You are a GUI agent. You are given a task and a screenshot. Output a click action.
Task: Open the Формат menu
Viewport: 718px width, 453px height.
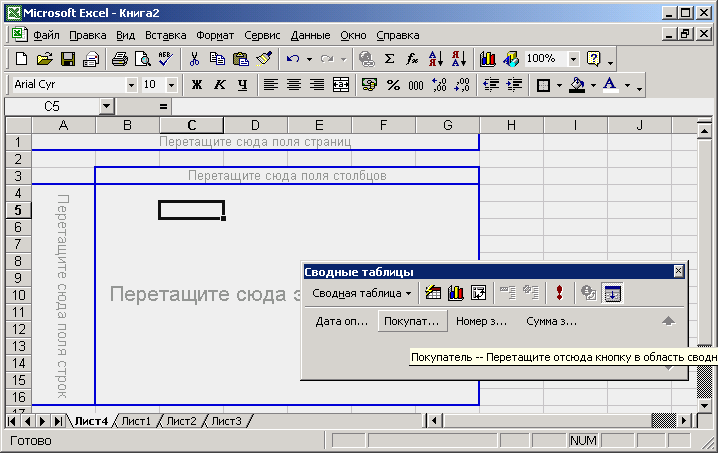[x=215, y=35]
